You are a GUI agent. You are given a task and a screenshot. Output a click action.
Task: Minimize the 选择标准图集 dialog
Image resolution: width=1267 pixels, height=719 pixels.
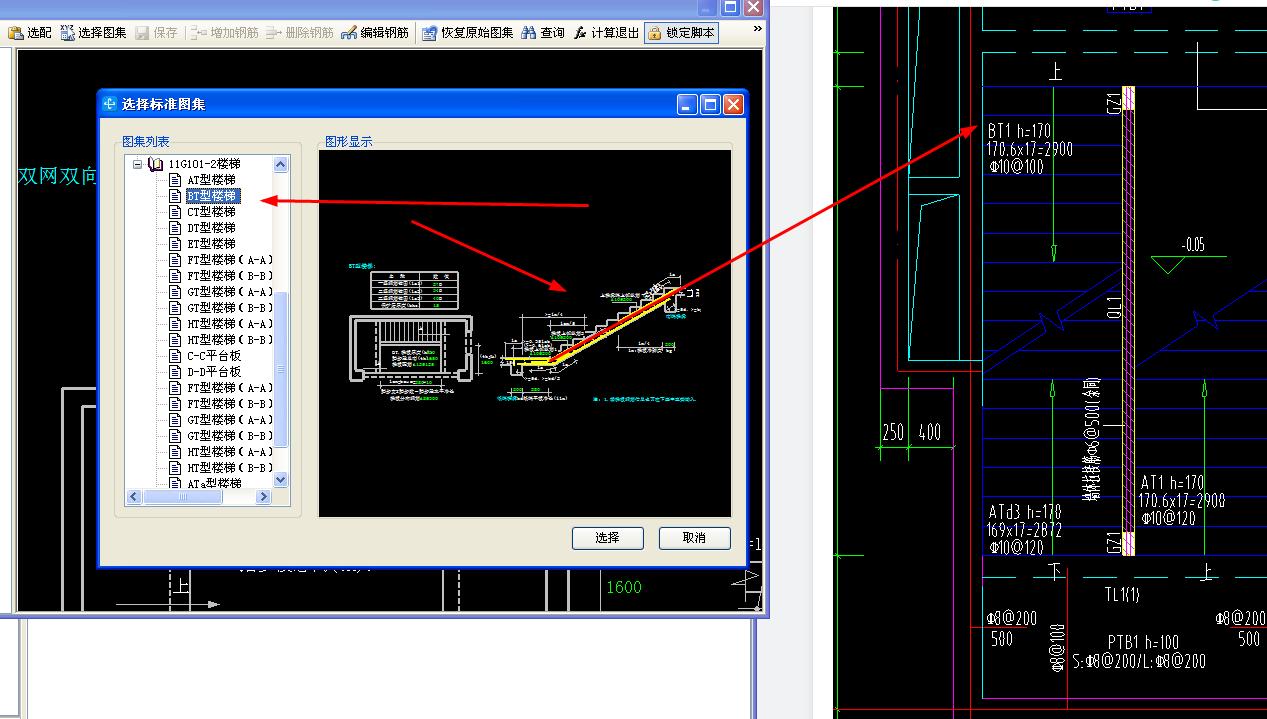687,104
